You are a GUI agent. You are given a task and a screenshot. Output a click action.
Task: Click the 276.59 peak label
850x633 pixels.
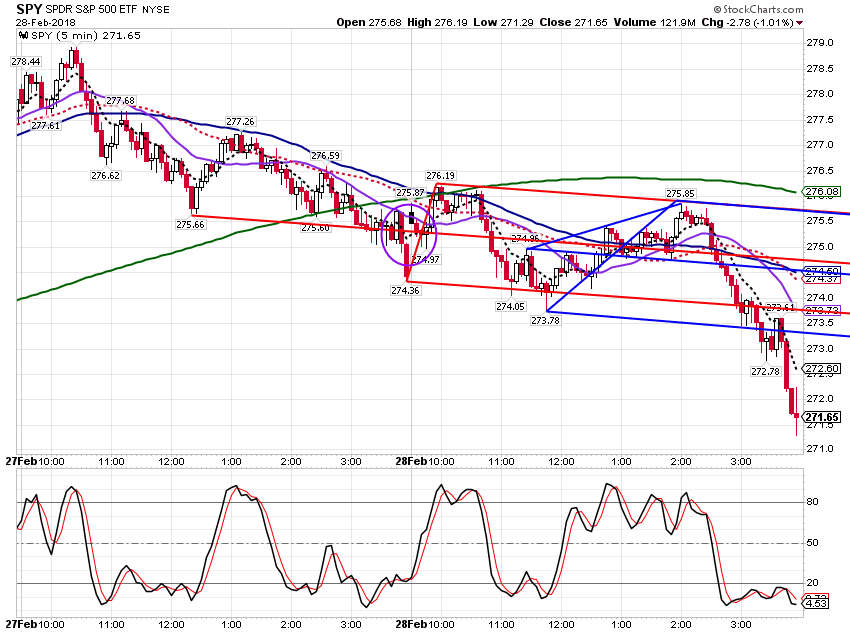[x=325, y=156]
